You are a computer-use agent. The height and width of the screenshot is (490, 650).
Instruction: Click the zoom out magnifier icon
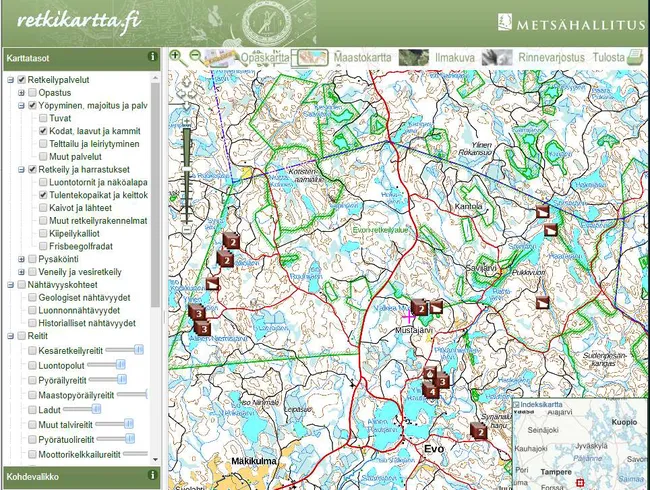pos(195,57)
